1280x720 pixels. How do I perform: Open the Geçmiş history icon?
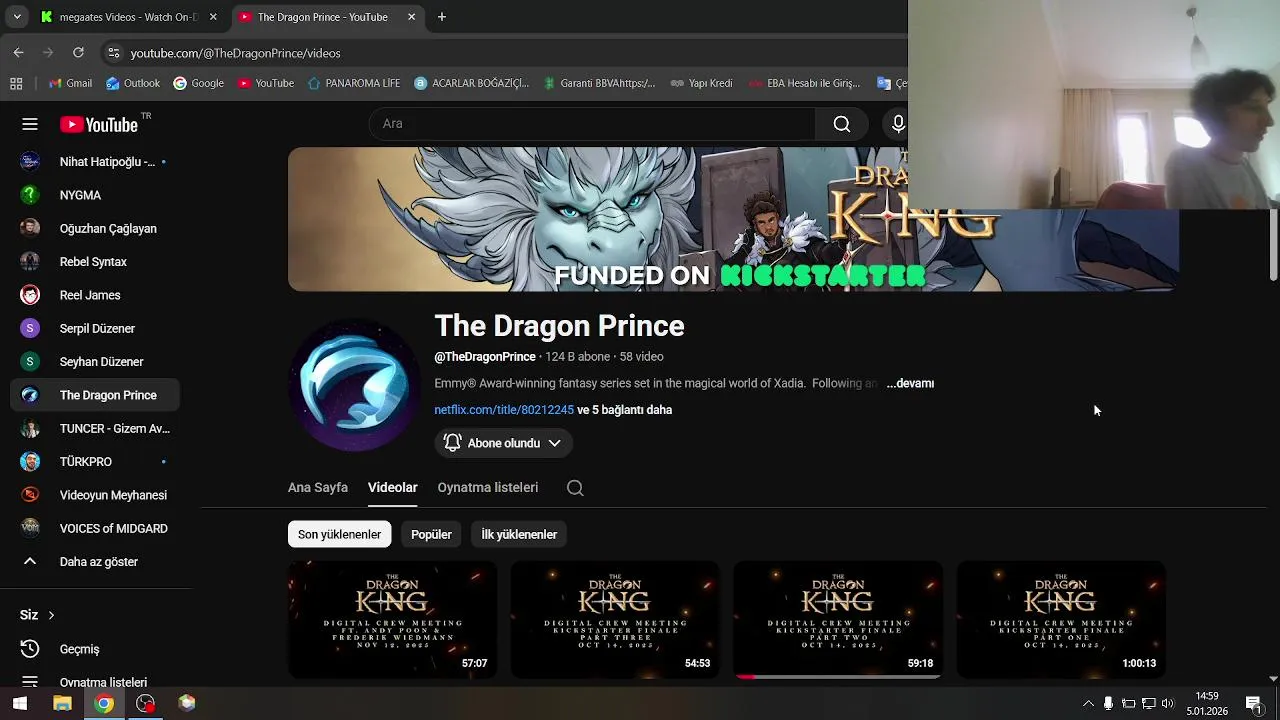coord(30,649)
